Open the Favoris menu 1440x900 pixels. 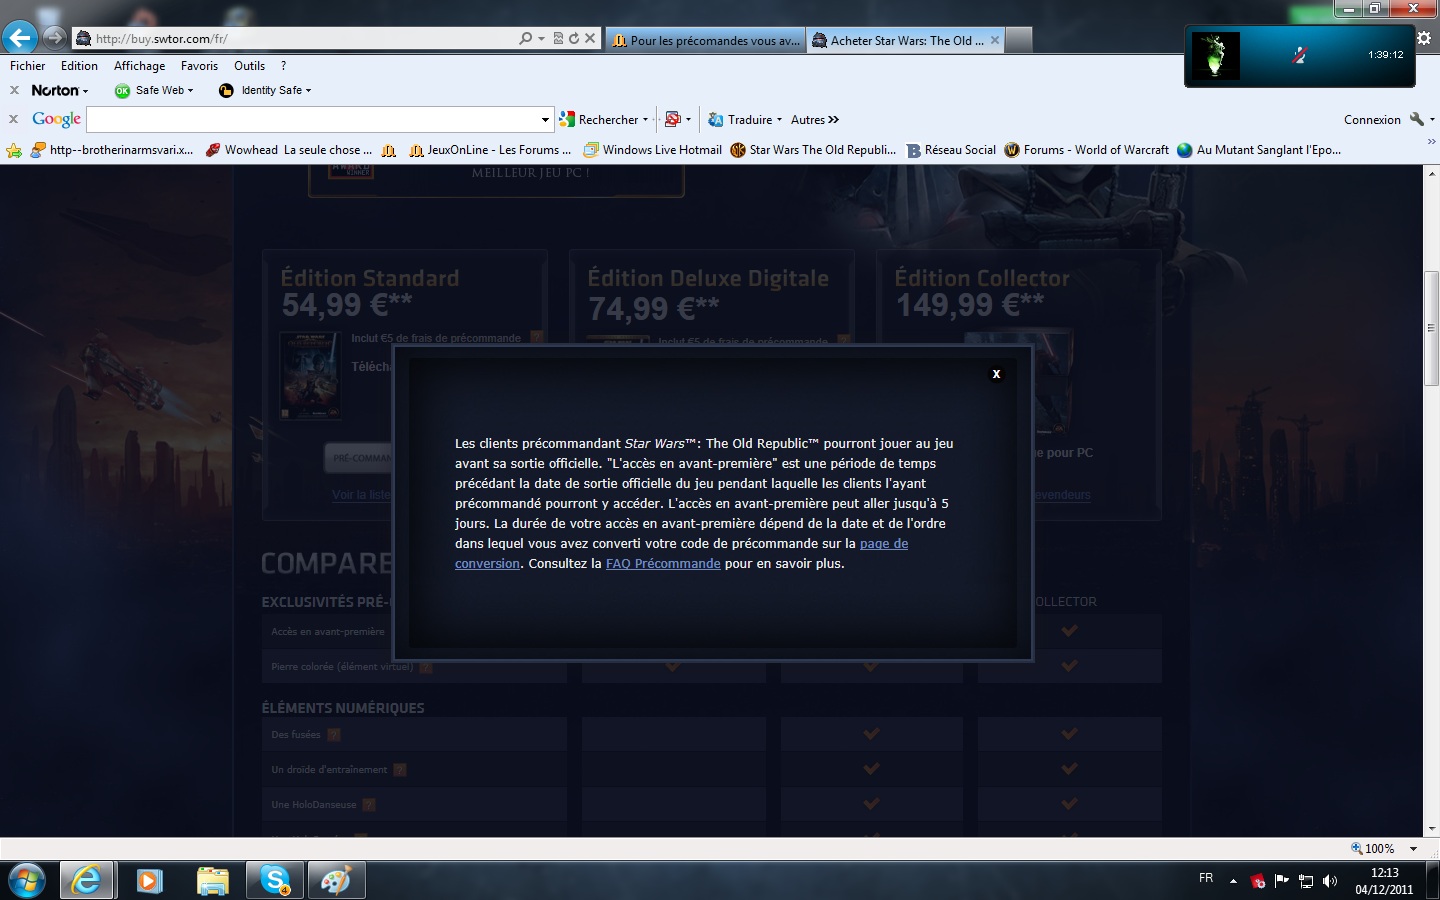tap(199, 66)
